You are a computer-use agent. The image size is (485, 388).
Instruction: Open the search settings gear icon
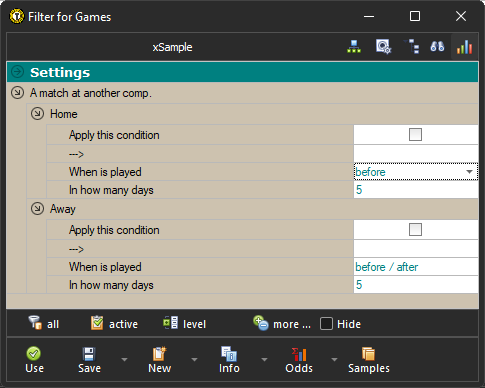(383, 47)
